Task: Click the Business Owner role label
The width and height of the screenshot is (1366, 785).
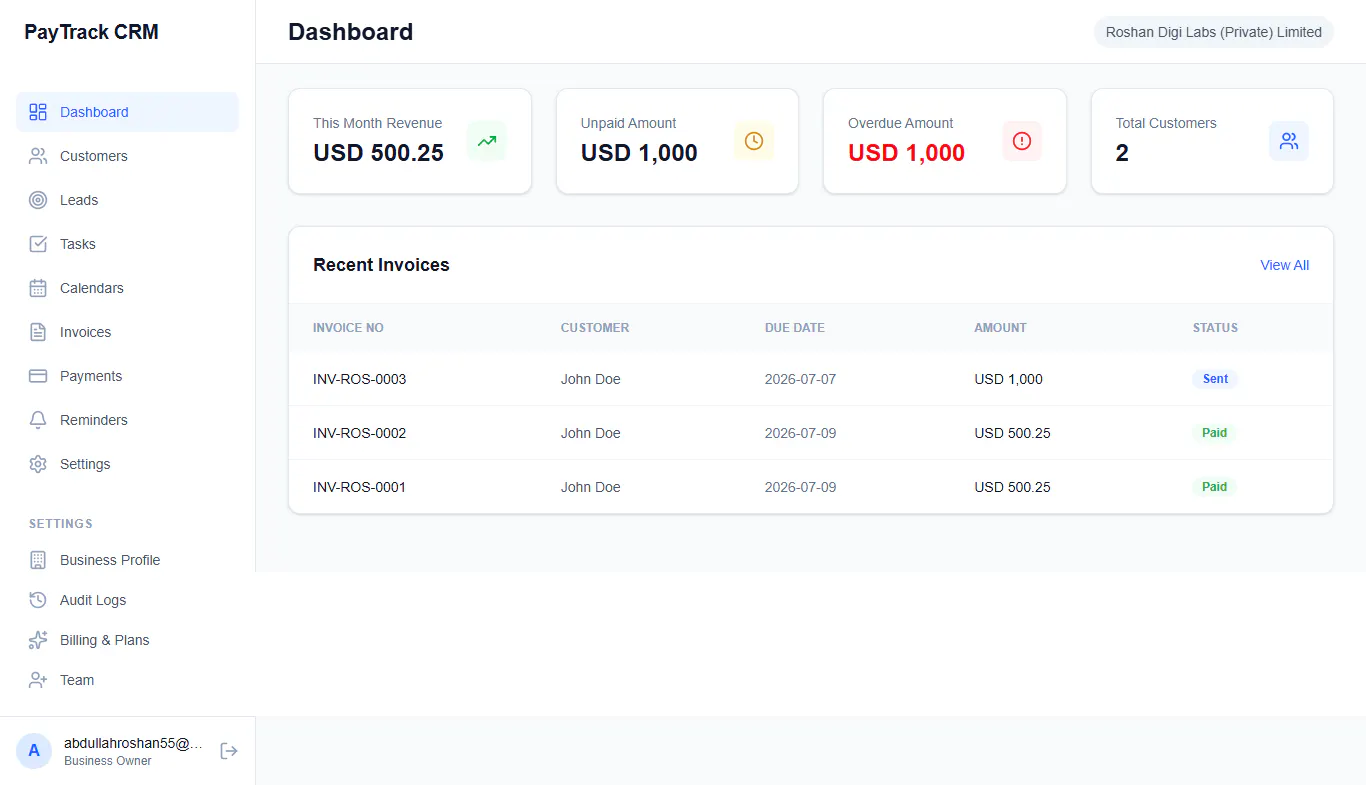Action: click(x=108, y=761)
